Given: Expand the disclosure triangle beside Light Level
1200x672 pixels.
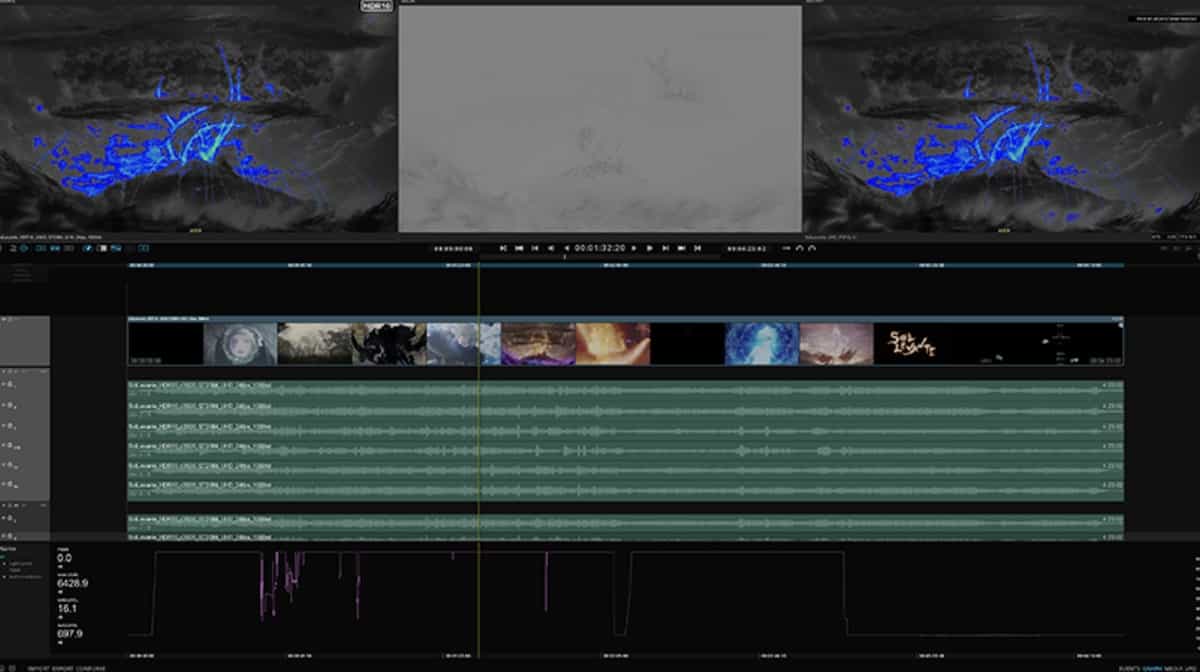Looking at the screenshot, I should [x=5, y=563].
